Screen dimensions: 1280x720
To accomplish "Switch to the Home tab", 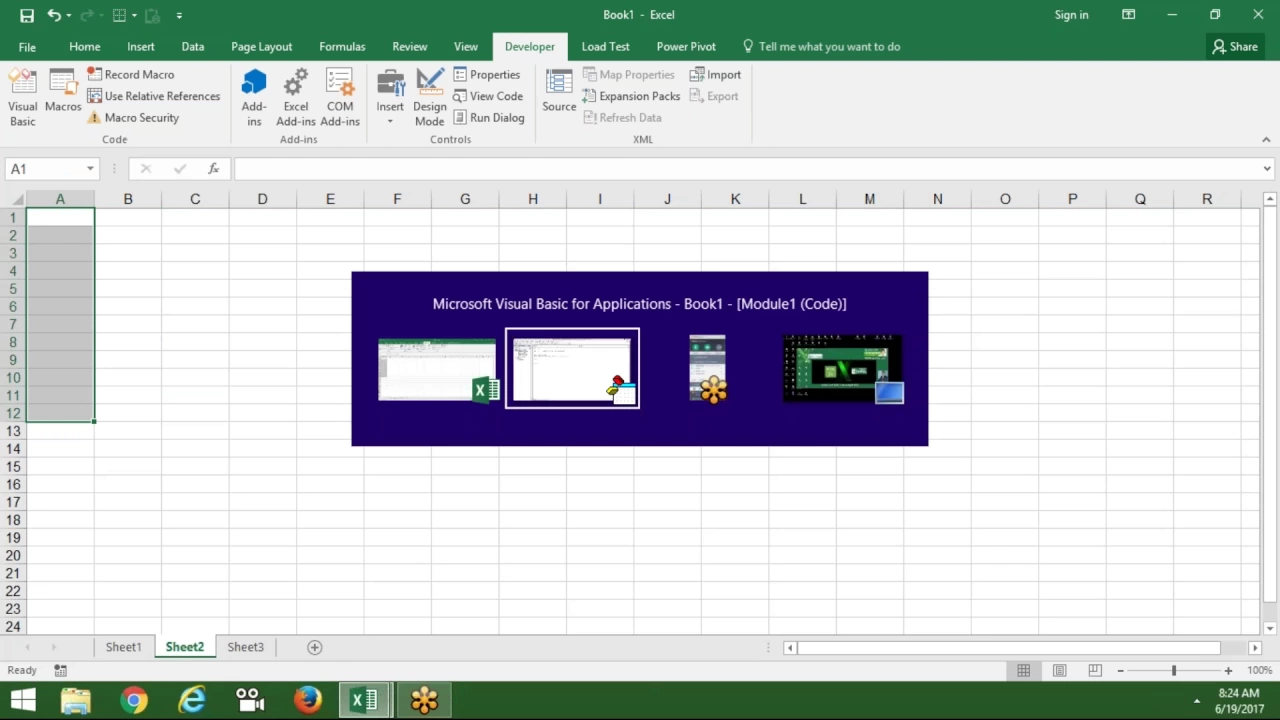I will coord(85,46).
